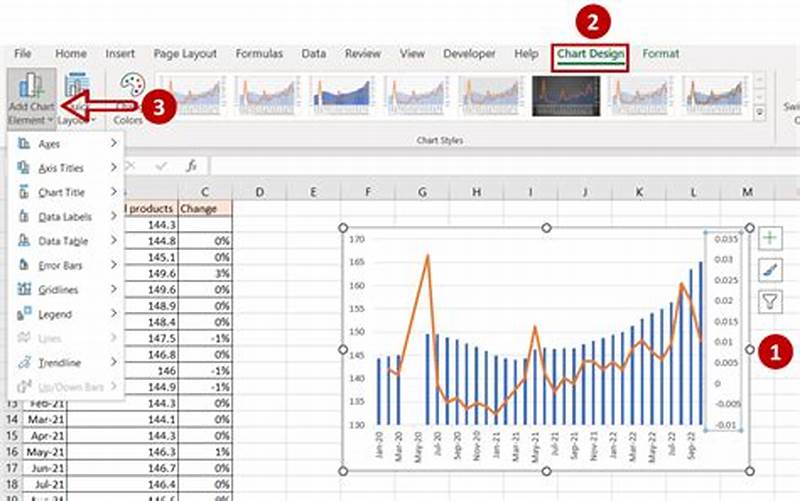This screenshot has width=800, height=501.
Task: Open the Error Bars submenu
Action: [66, 265]
